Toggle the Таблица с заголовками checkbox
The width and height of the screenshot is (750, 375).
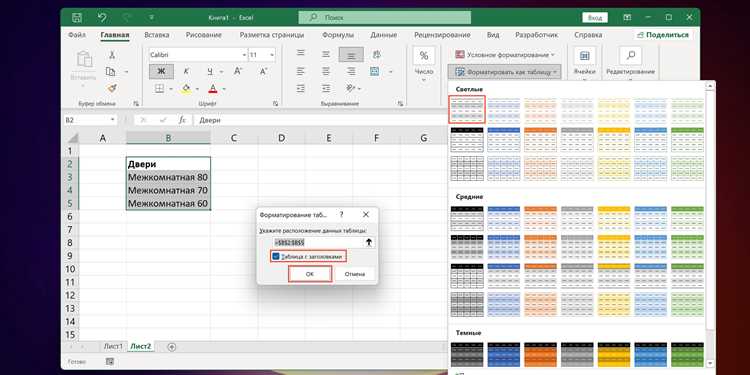point(276,257)
